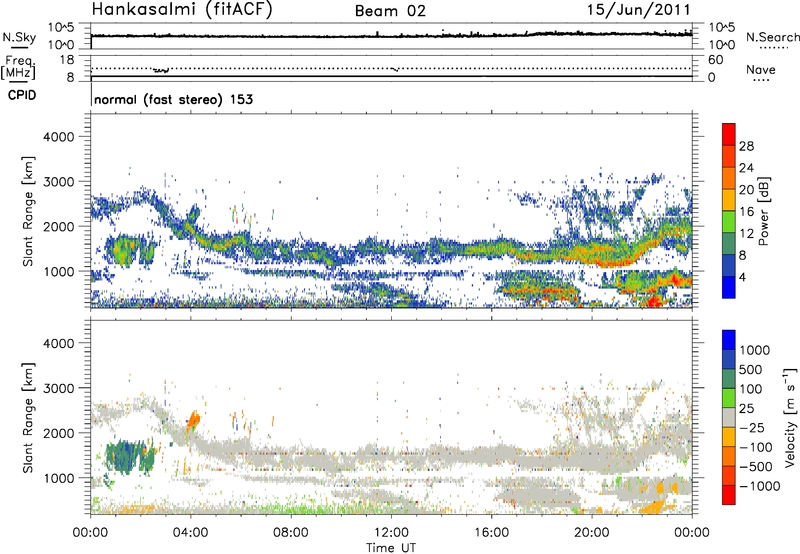800x554 pixels.
Task: Click the blue bottom segment of the power bar
Action: pyautogui.click(x=729, y=288)
